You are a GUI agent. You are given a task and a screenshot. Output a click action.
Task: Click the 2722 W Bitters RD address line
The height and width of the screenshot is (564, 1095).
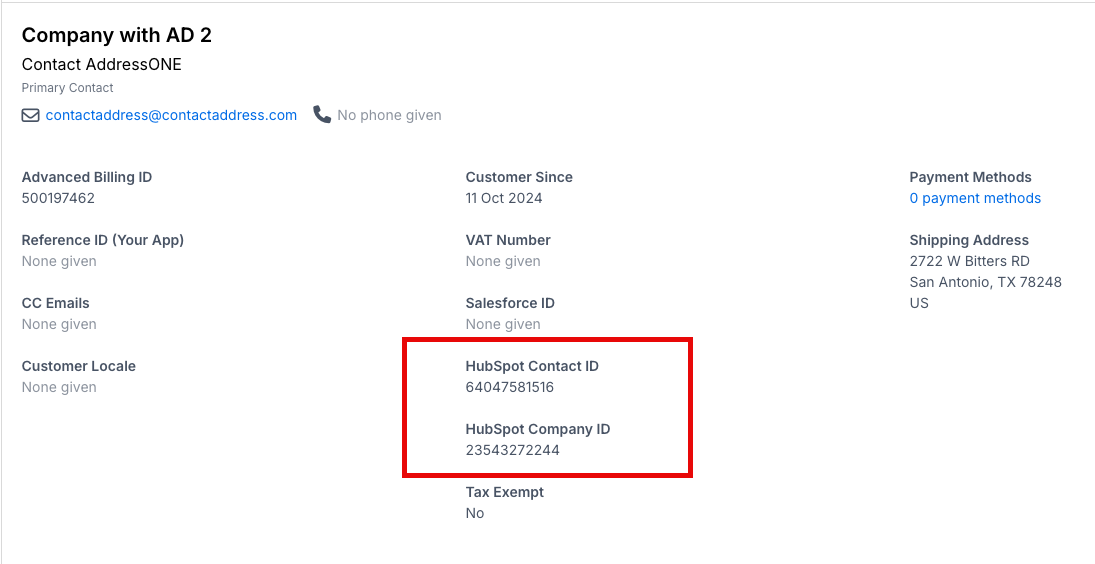[969, 261]
